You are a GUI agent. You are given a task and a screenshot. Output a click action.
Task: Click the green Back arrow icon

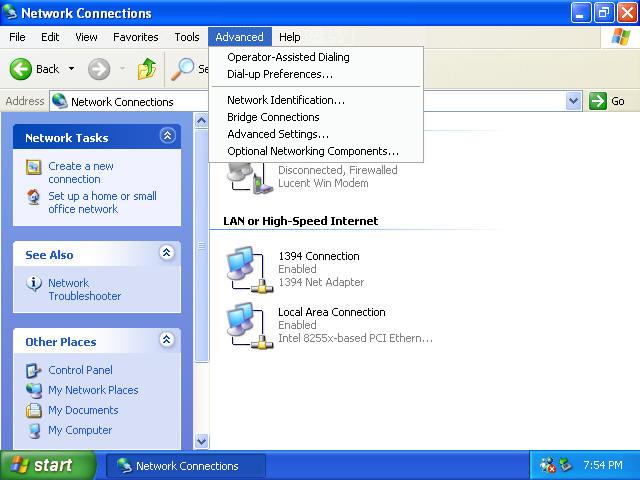[20, 69]
